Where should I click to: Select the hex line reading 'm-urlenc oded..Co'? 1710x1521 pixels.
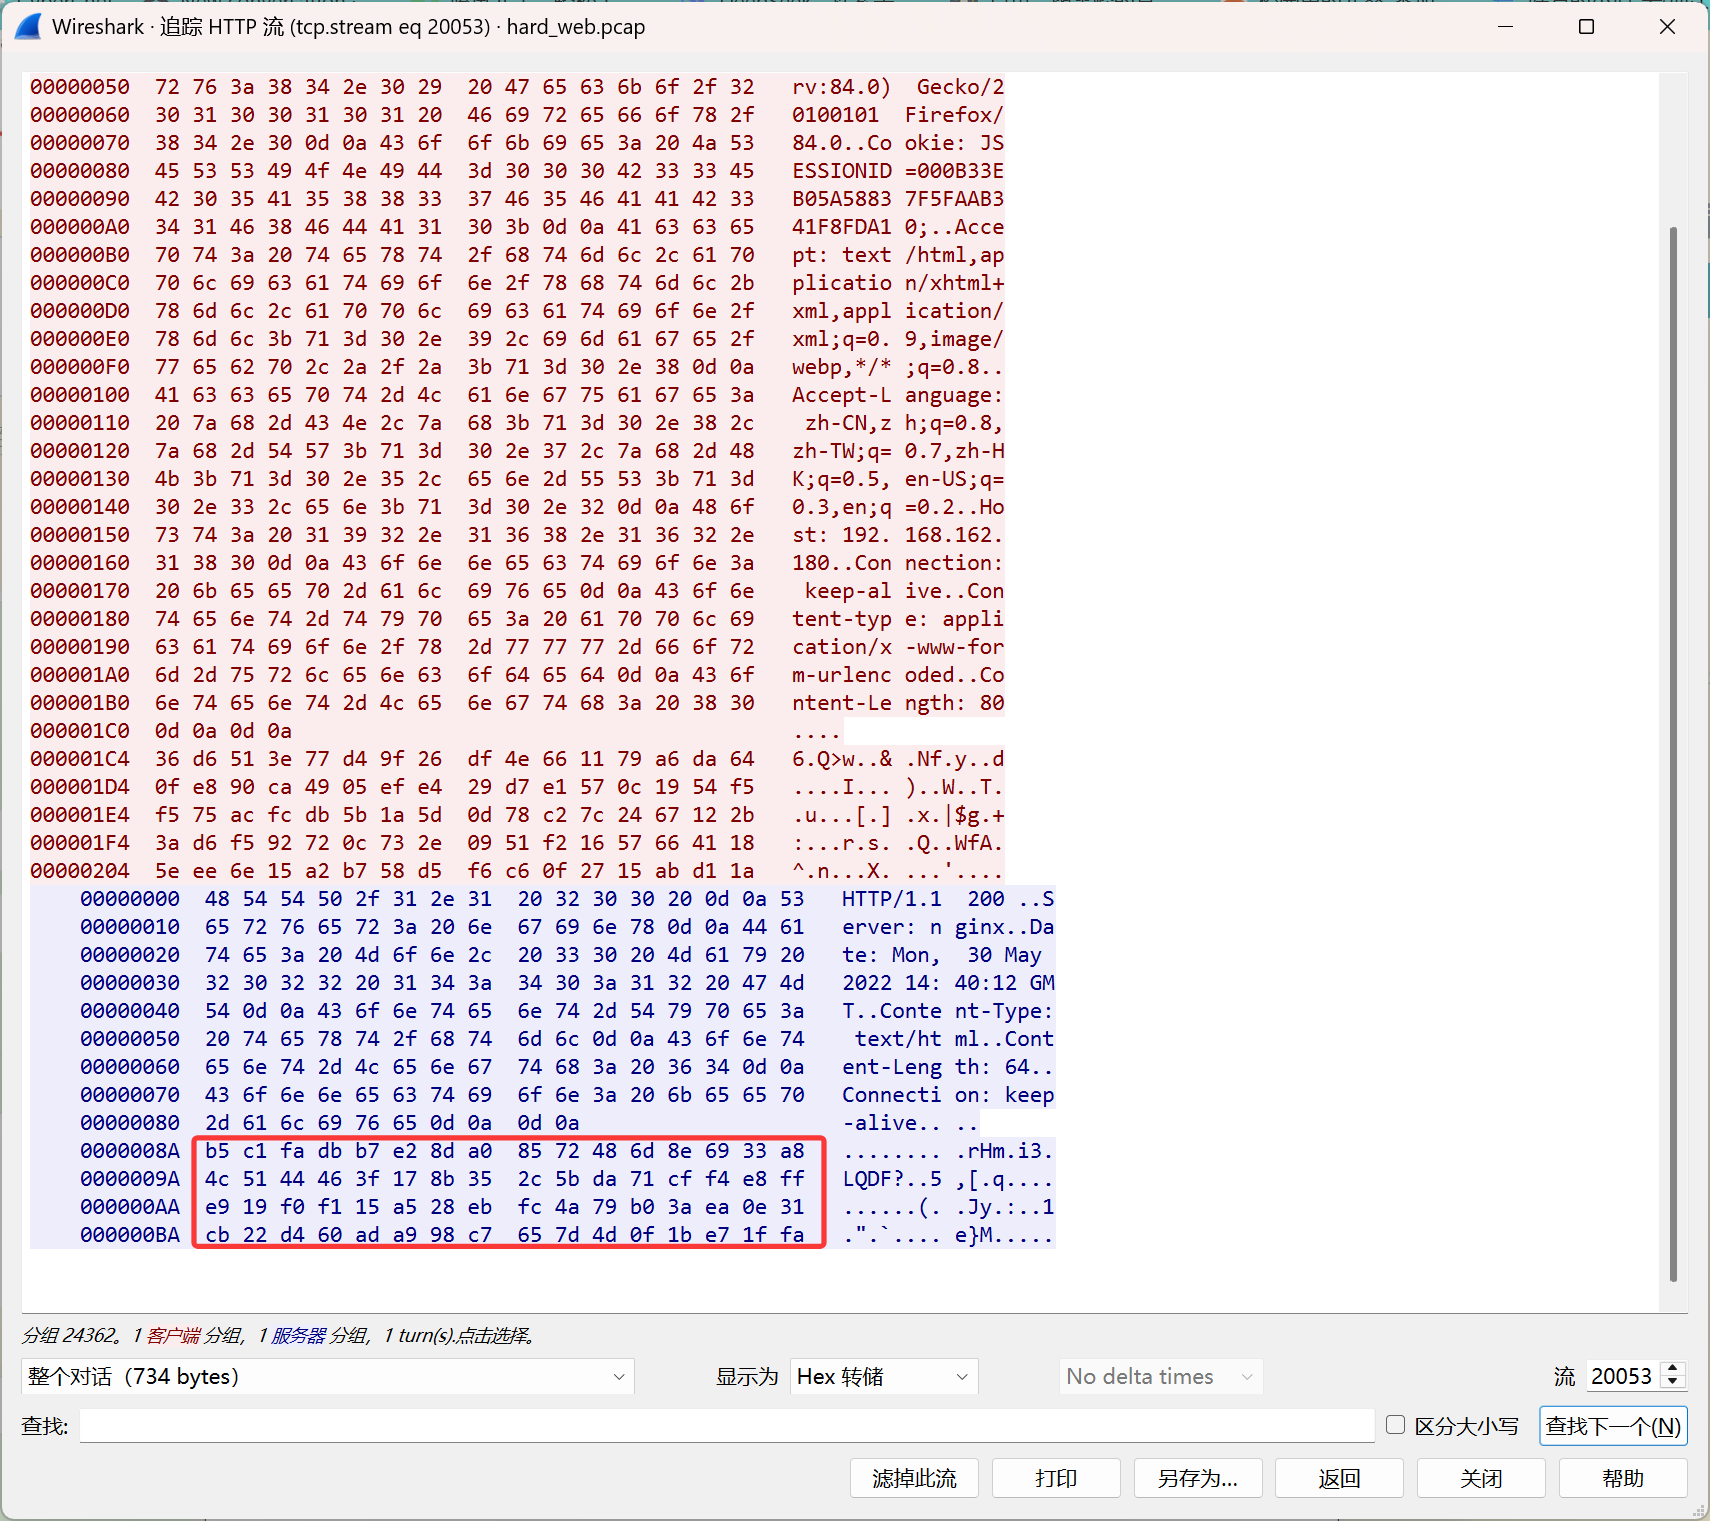tap(517, 675)
